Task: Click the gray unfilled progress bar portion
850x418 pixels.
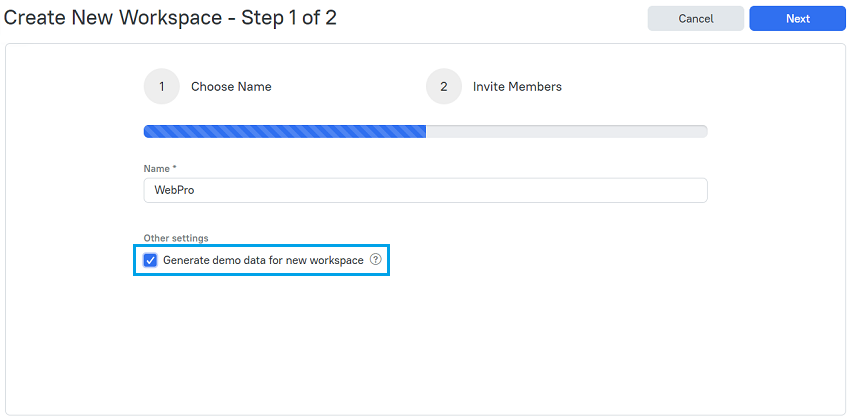Action: pos(566,131)
